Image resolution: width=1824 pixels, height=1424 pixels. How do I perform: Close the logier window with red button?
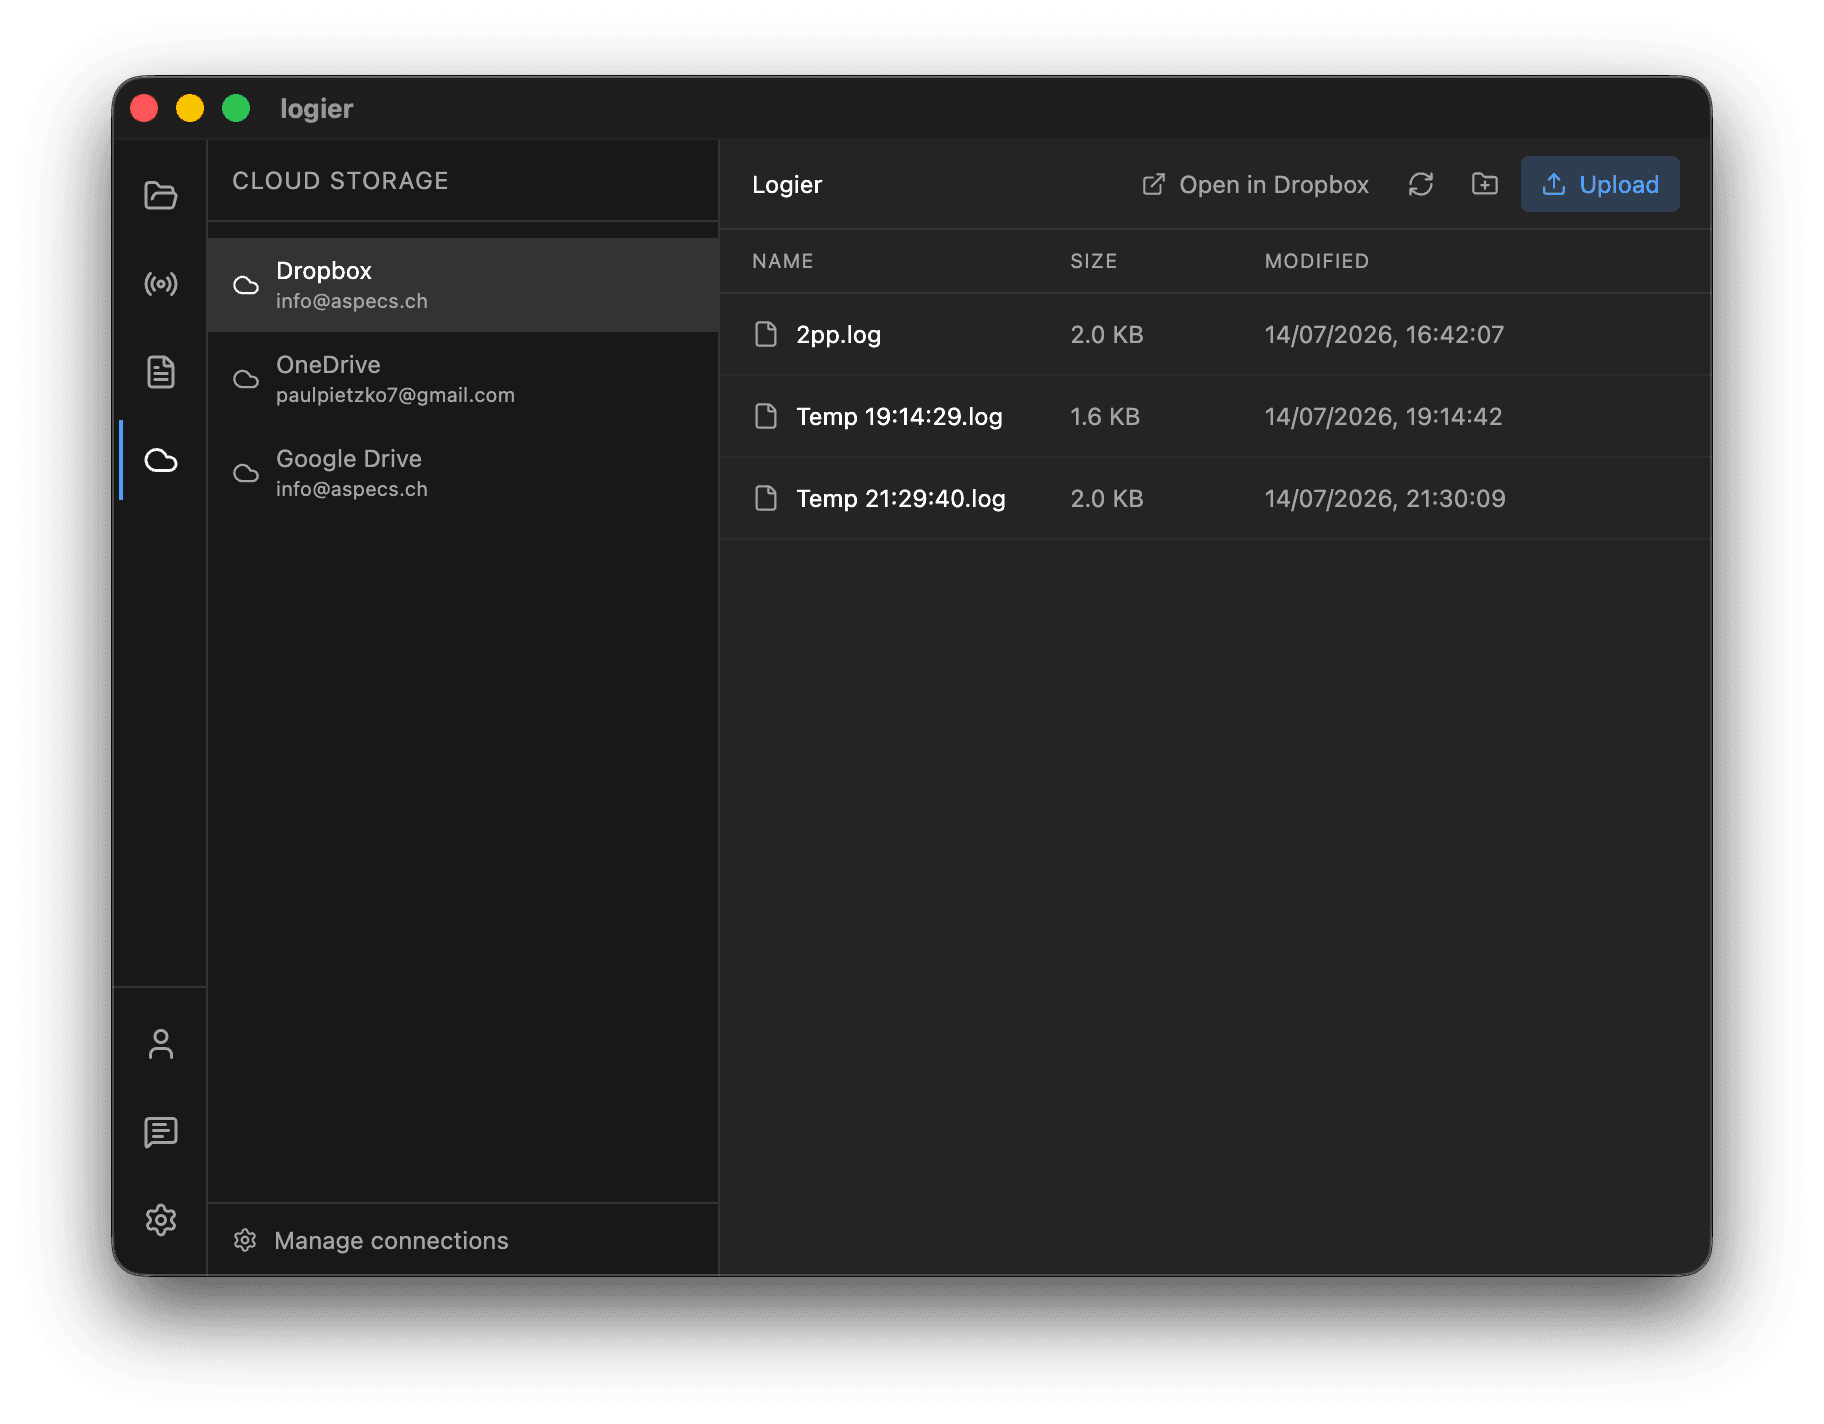(x=144, y=108)
